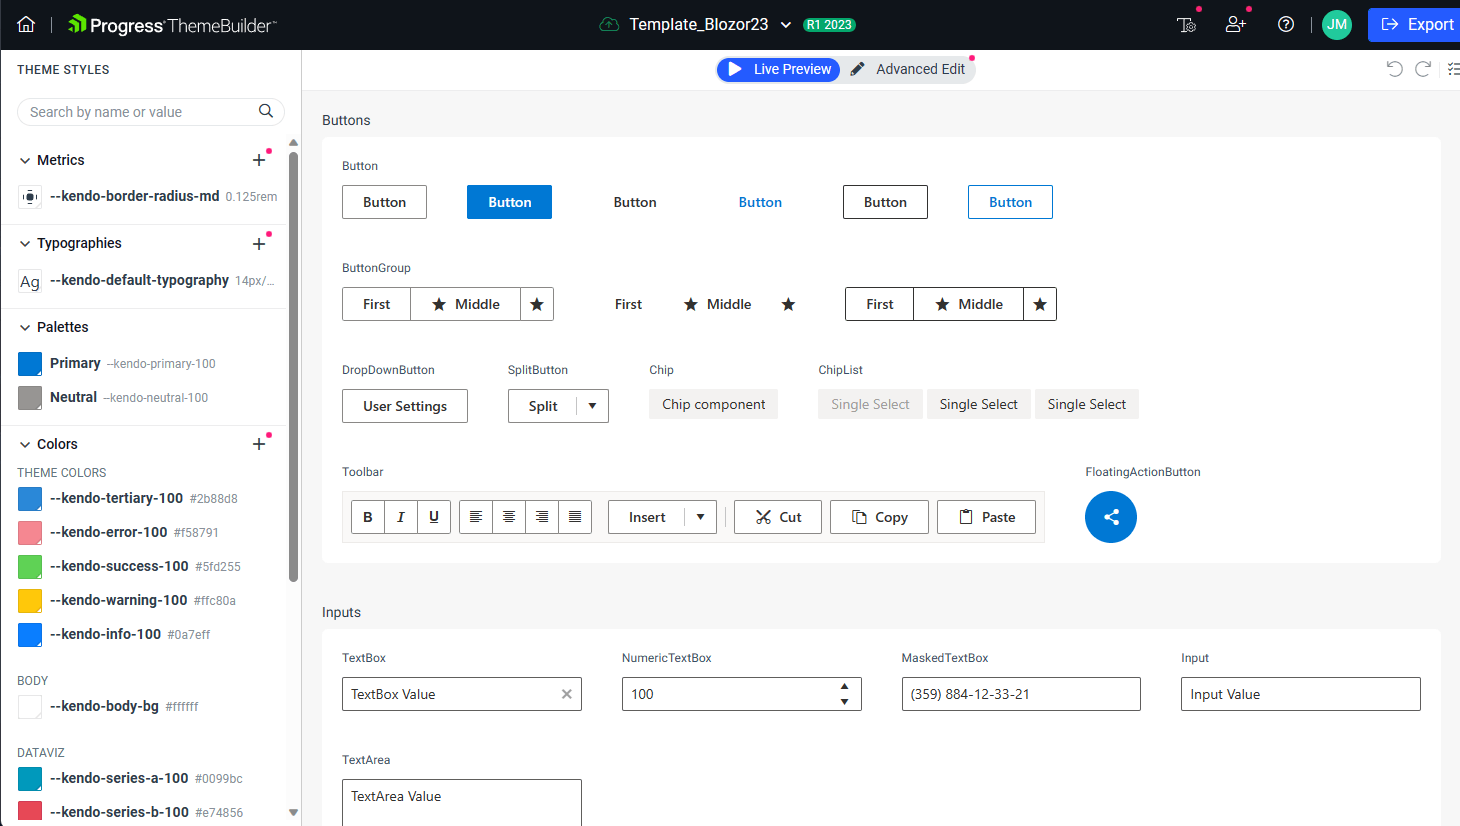Image resolution: width=1460 pixels, height=826 pixels.
Task: Click the Copy toolbar button
Action: 879,517
